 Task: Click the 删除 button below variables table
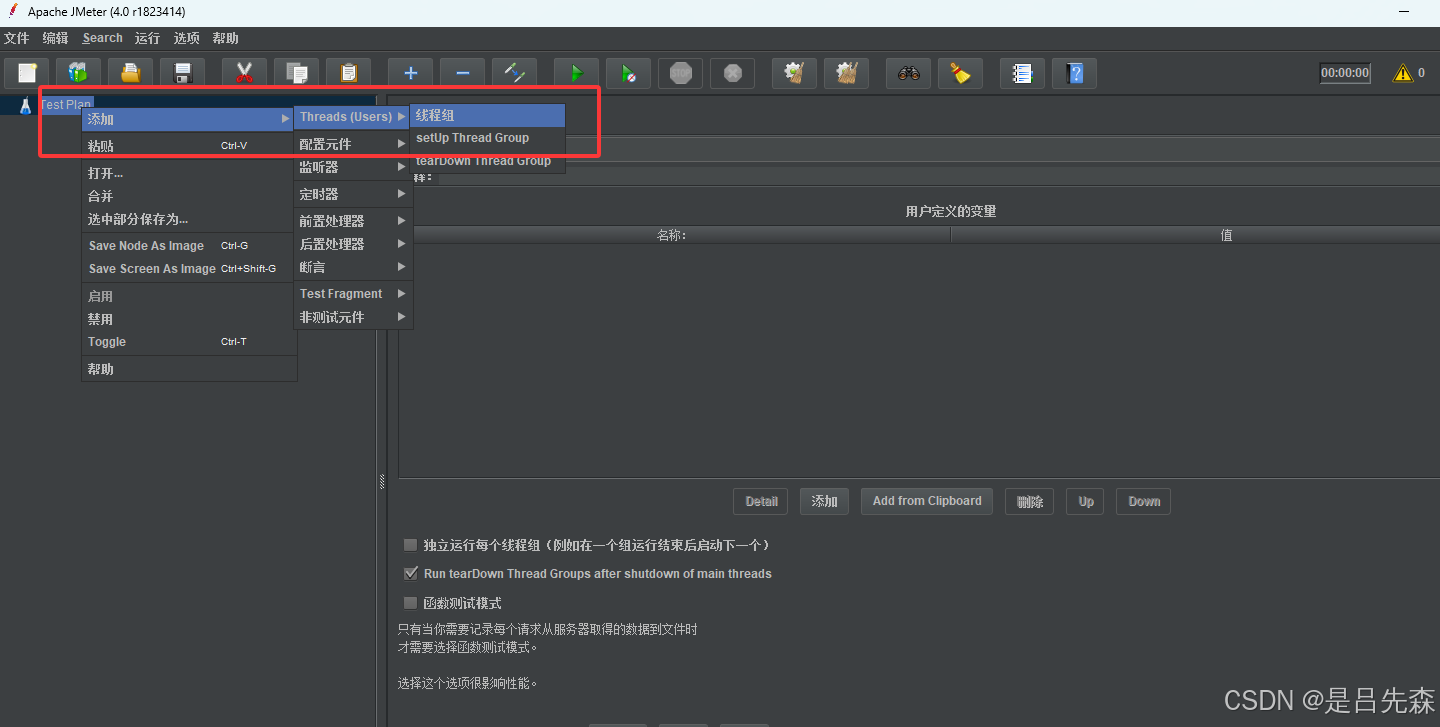click(1030, 501)
